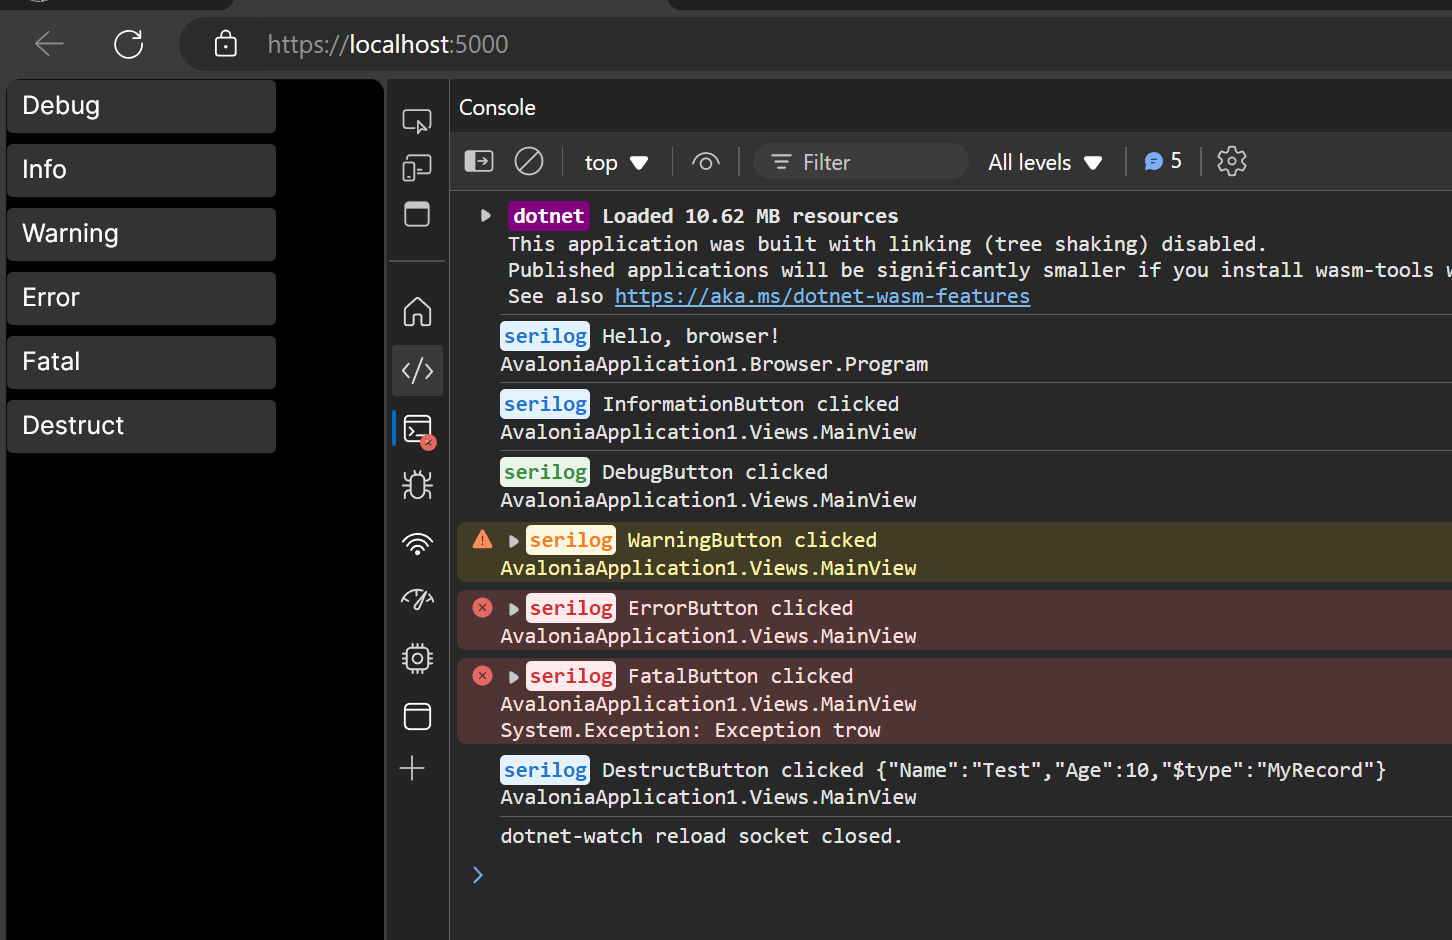Viewport: 1452px width, 940px height.
Task: Activate inspect element picker tool
Action: pyautogui.click(x=417, y=121)
